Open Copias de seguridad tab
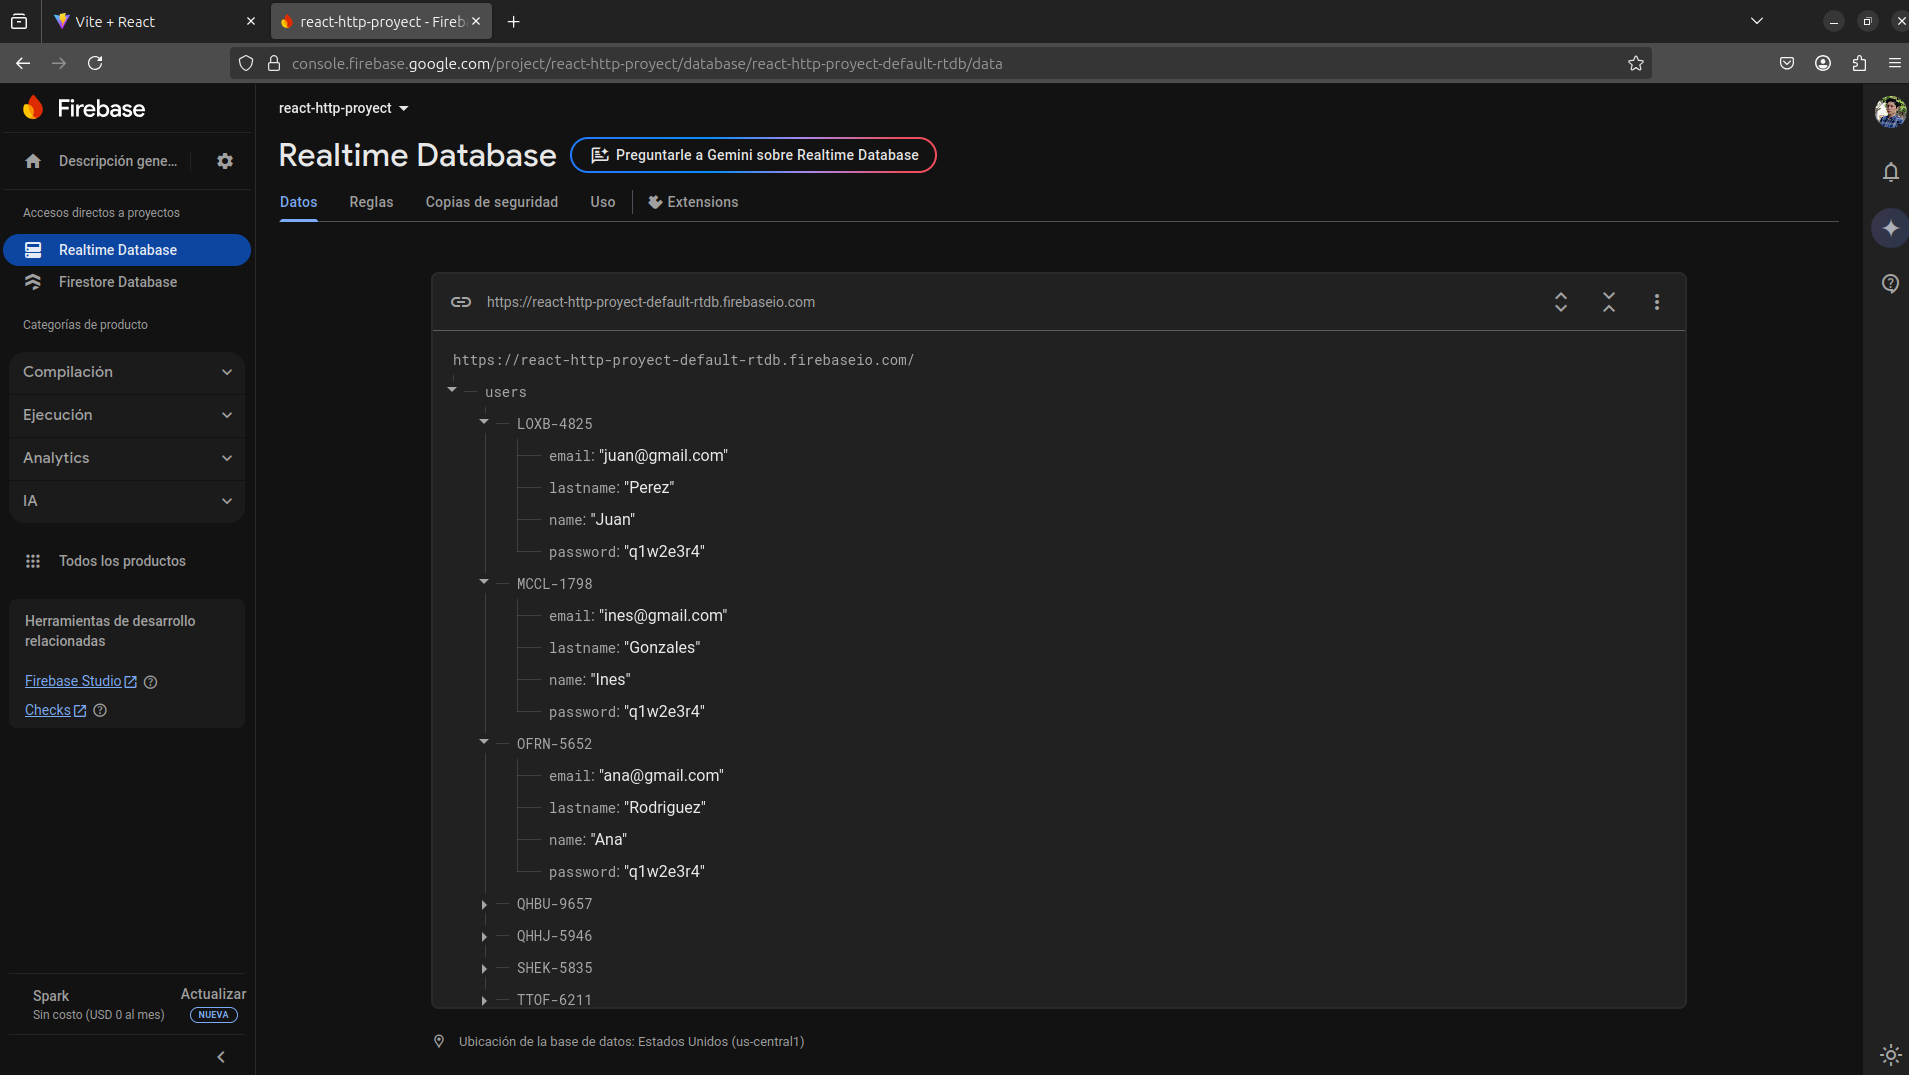Image resolution: width=1909 pixels, height=1075 pixels. (x=492, y=202)
